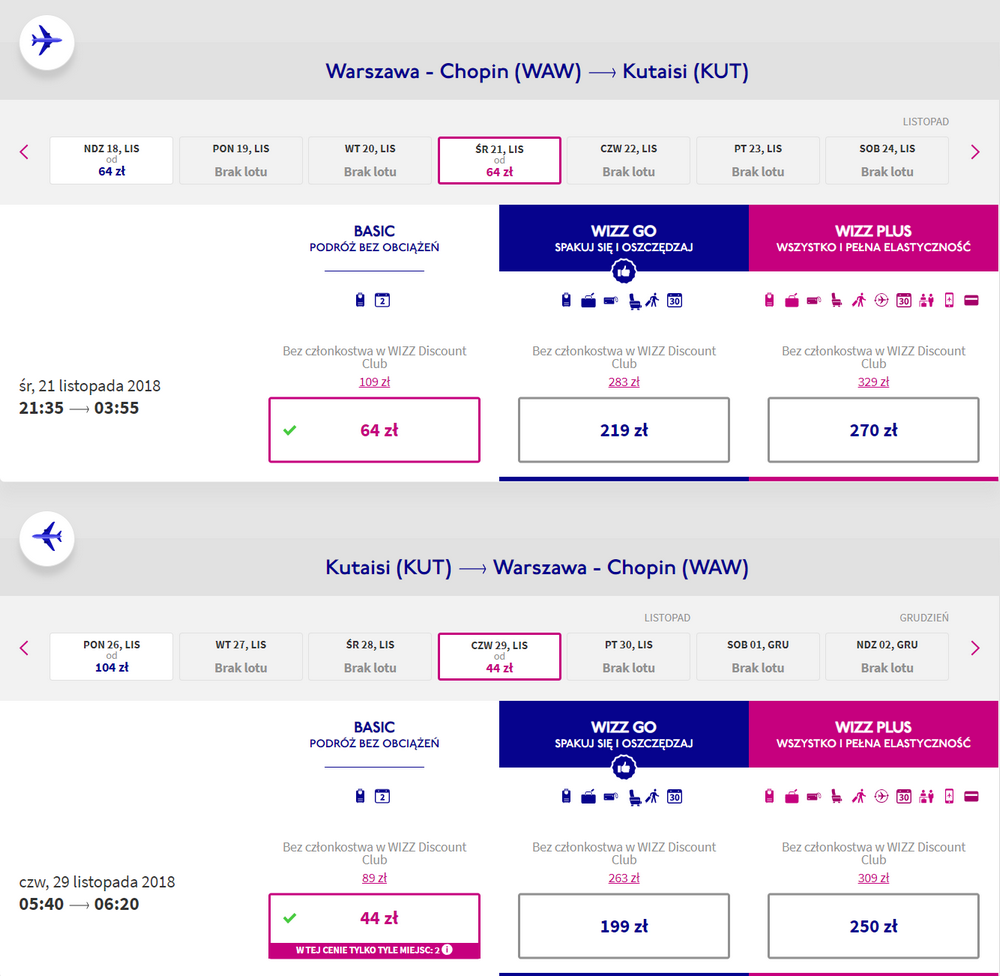
Task: Click the 109 zł non-member price link
Action: coord(374,382)
